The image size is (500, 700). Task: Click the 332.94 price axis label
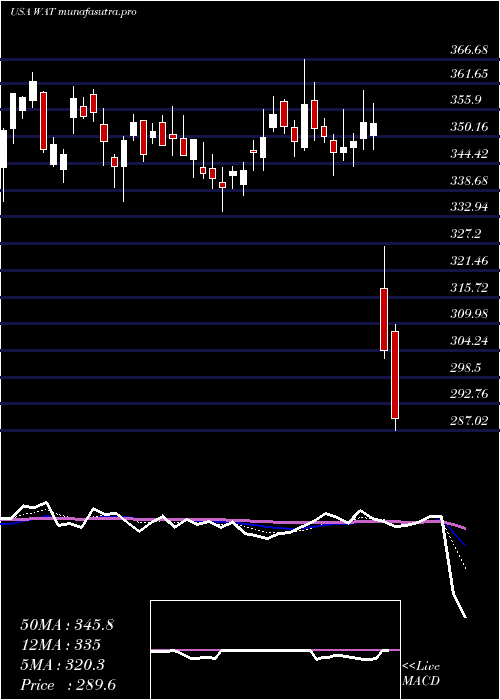468,207
